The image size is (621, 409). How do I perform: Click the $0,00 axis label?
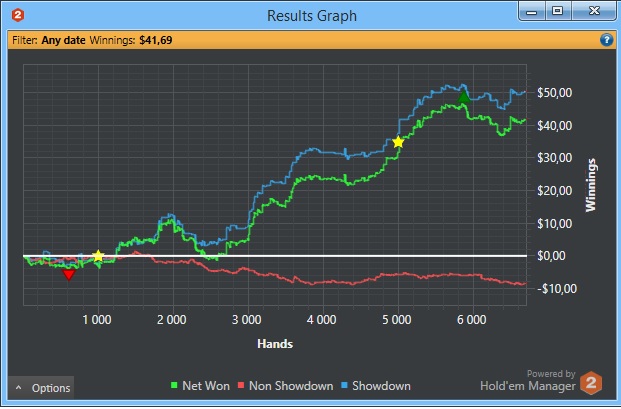point(551,256)
